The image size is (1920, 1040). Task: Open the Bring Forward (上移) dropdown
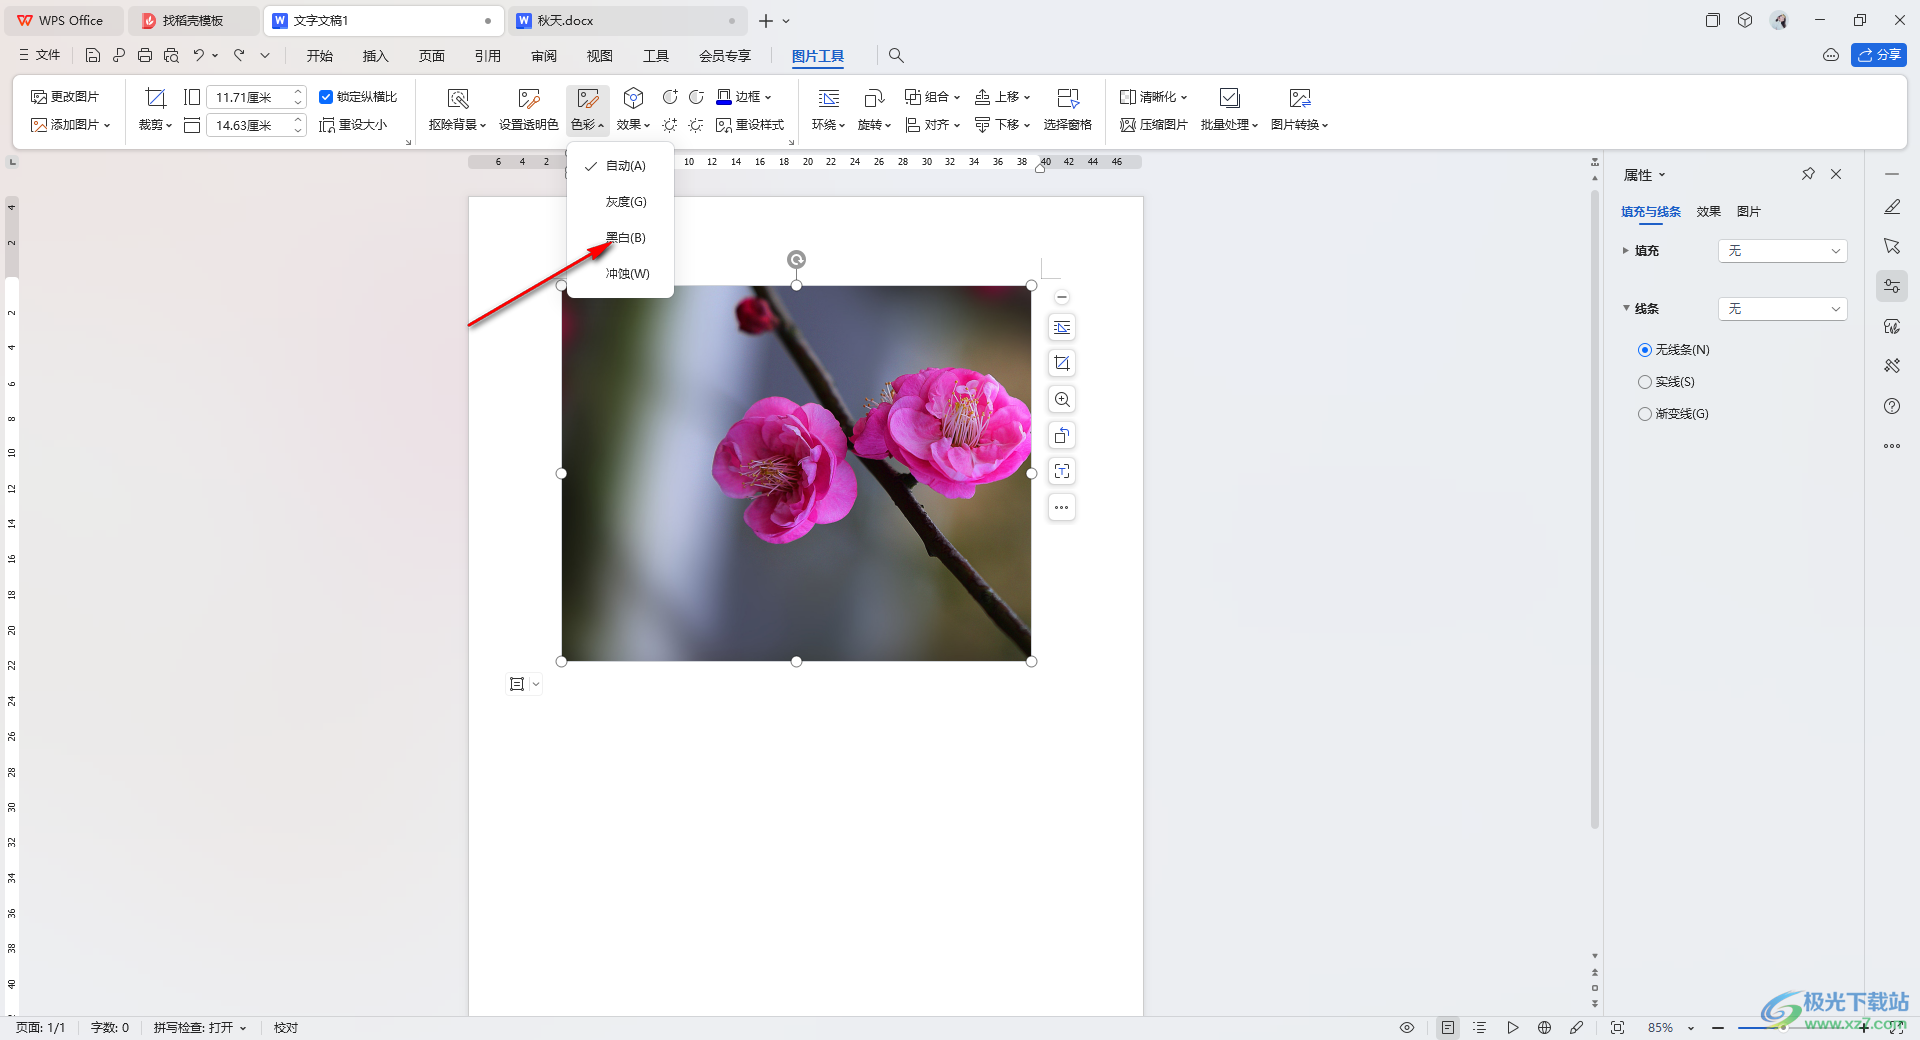click(x=1002, y=97)
